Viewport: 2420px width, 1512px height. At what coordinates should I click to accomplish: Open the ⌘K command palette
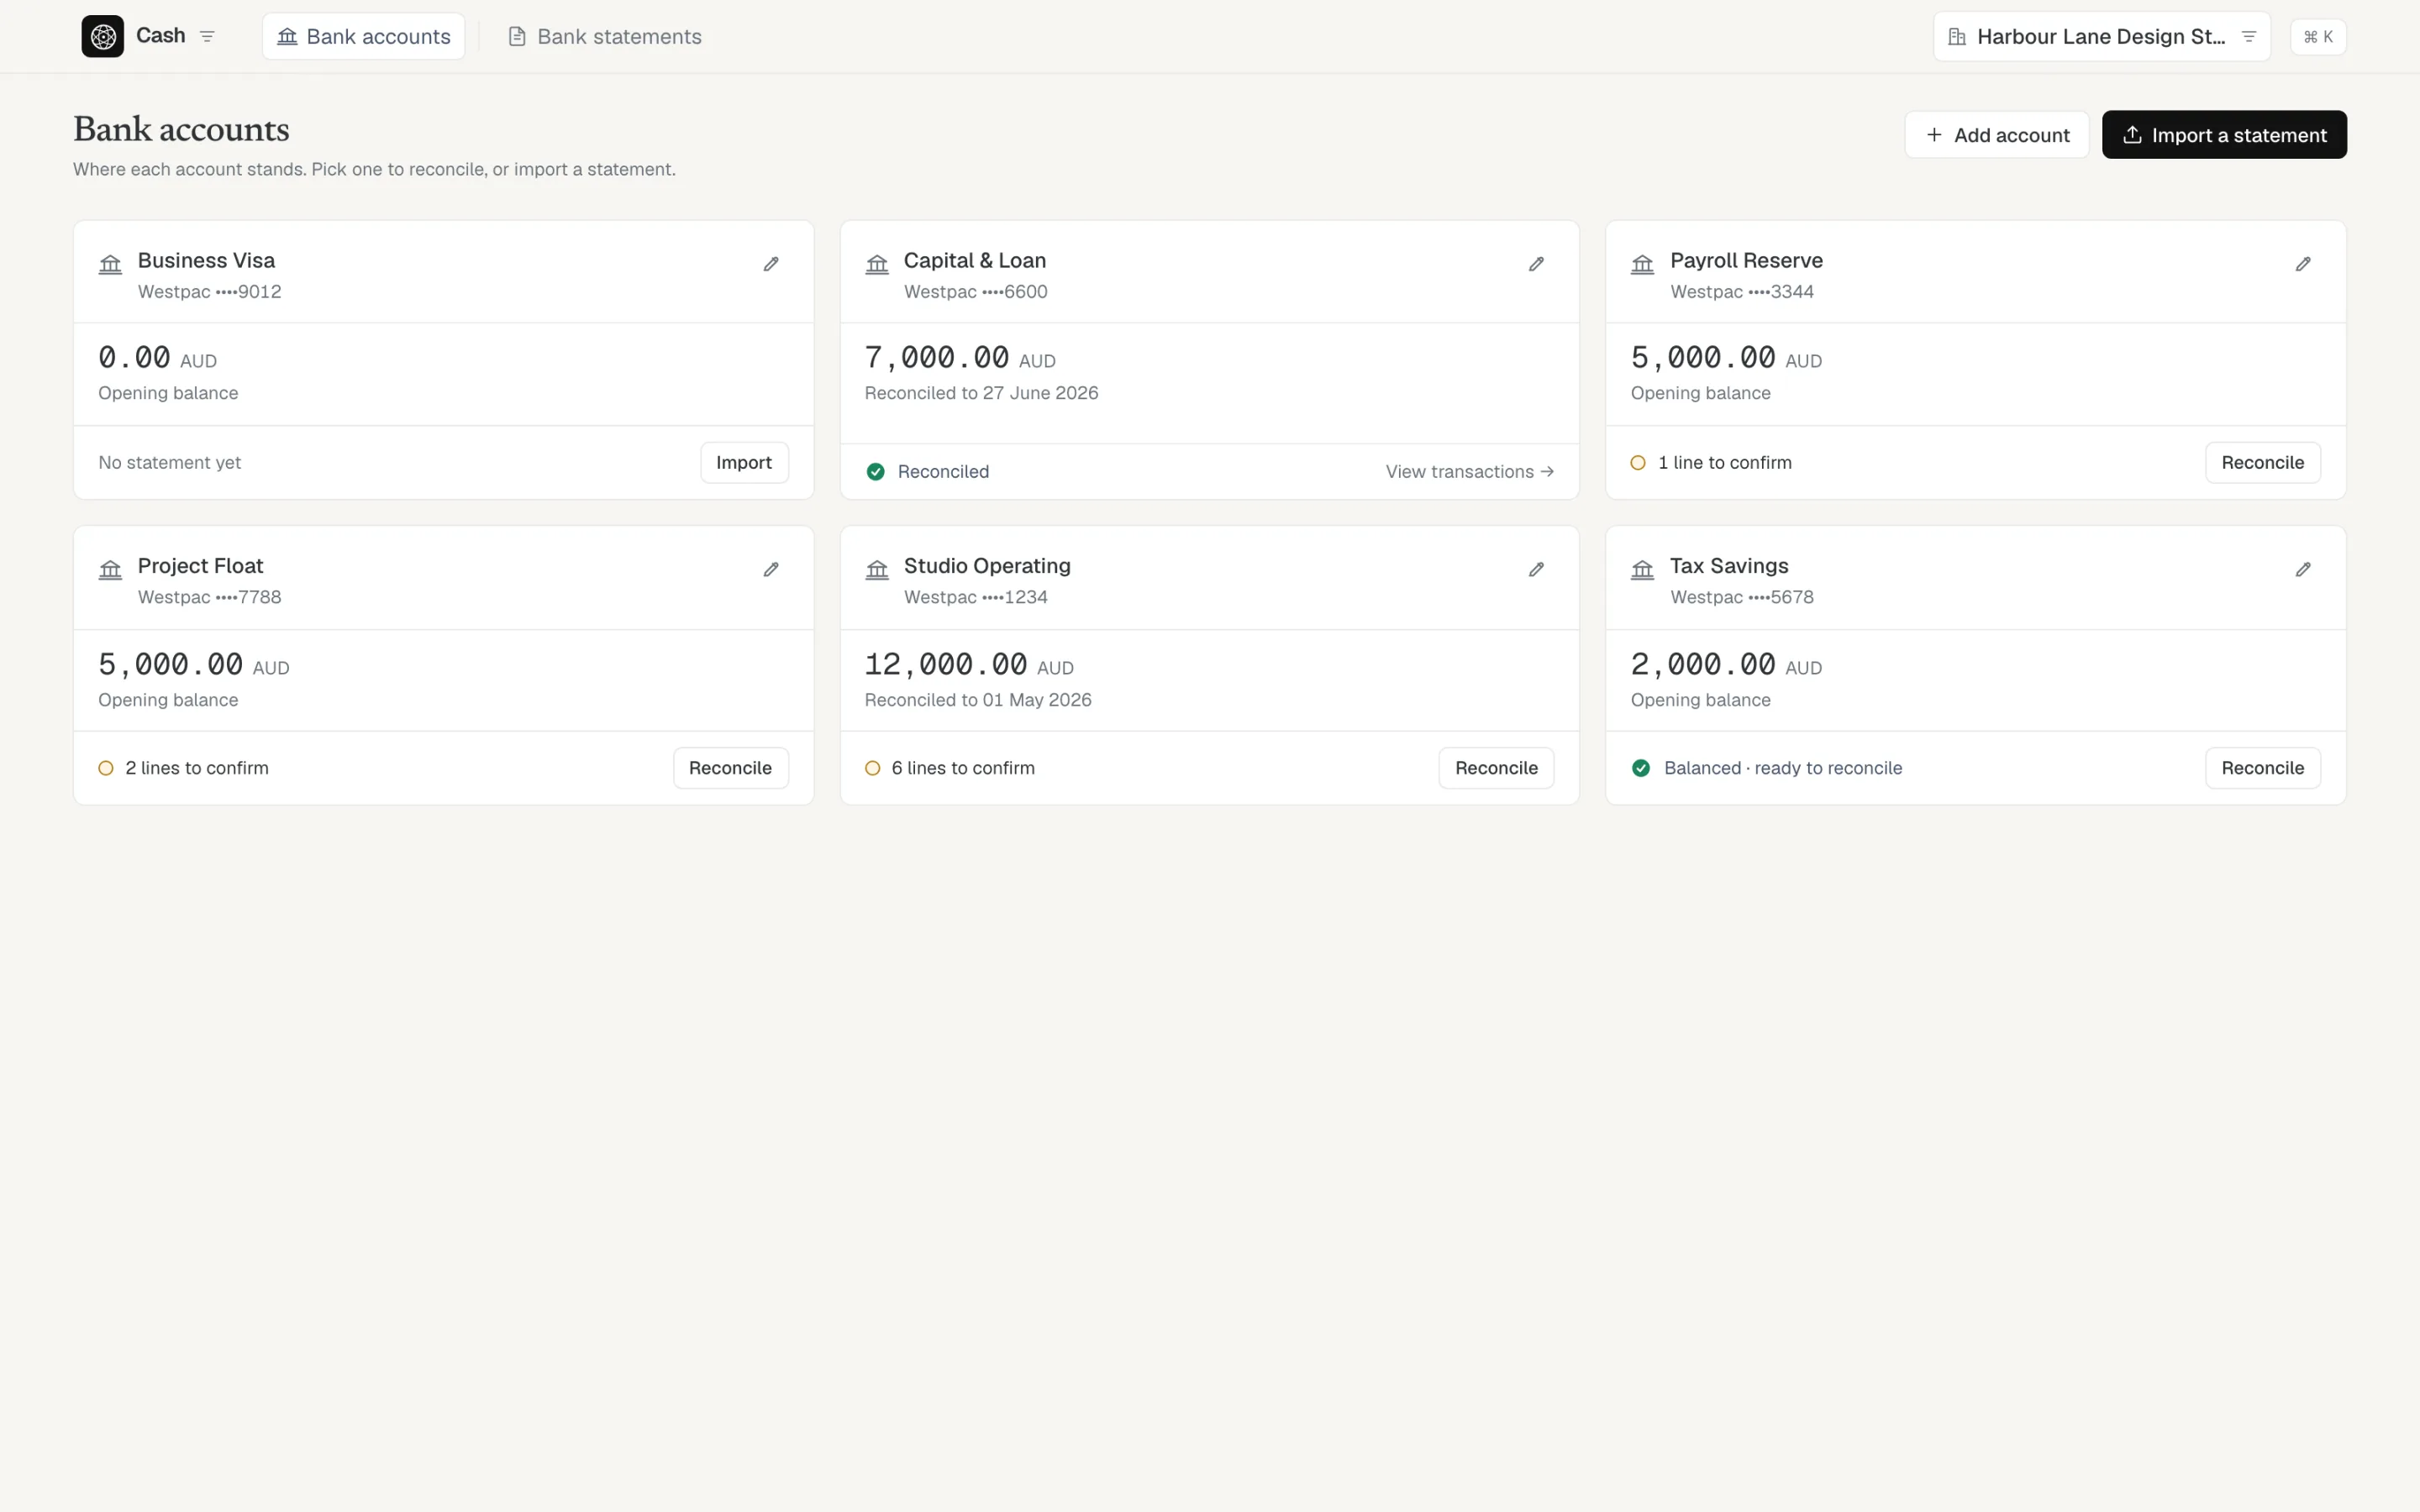(x=2317, y=36)
